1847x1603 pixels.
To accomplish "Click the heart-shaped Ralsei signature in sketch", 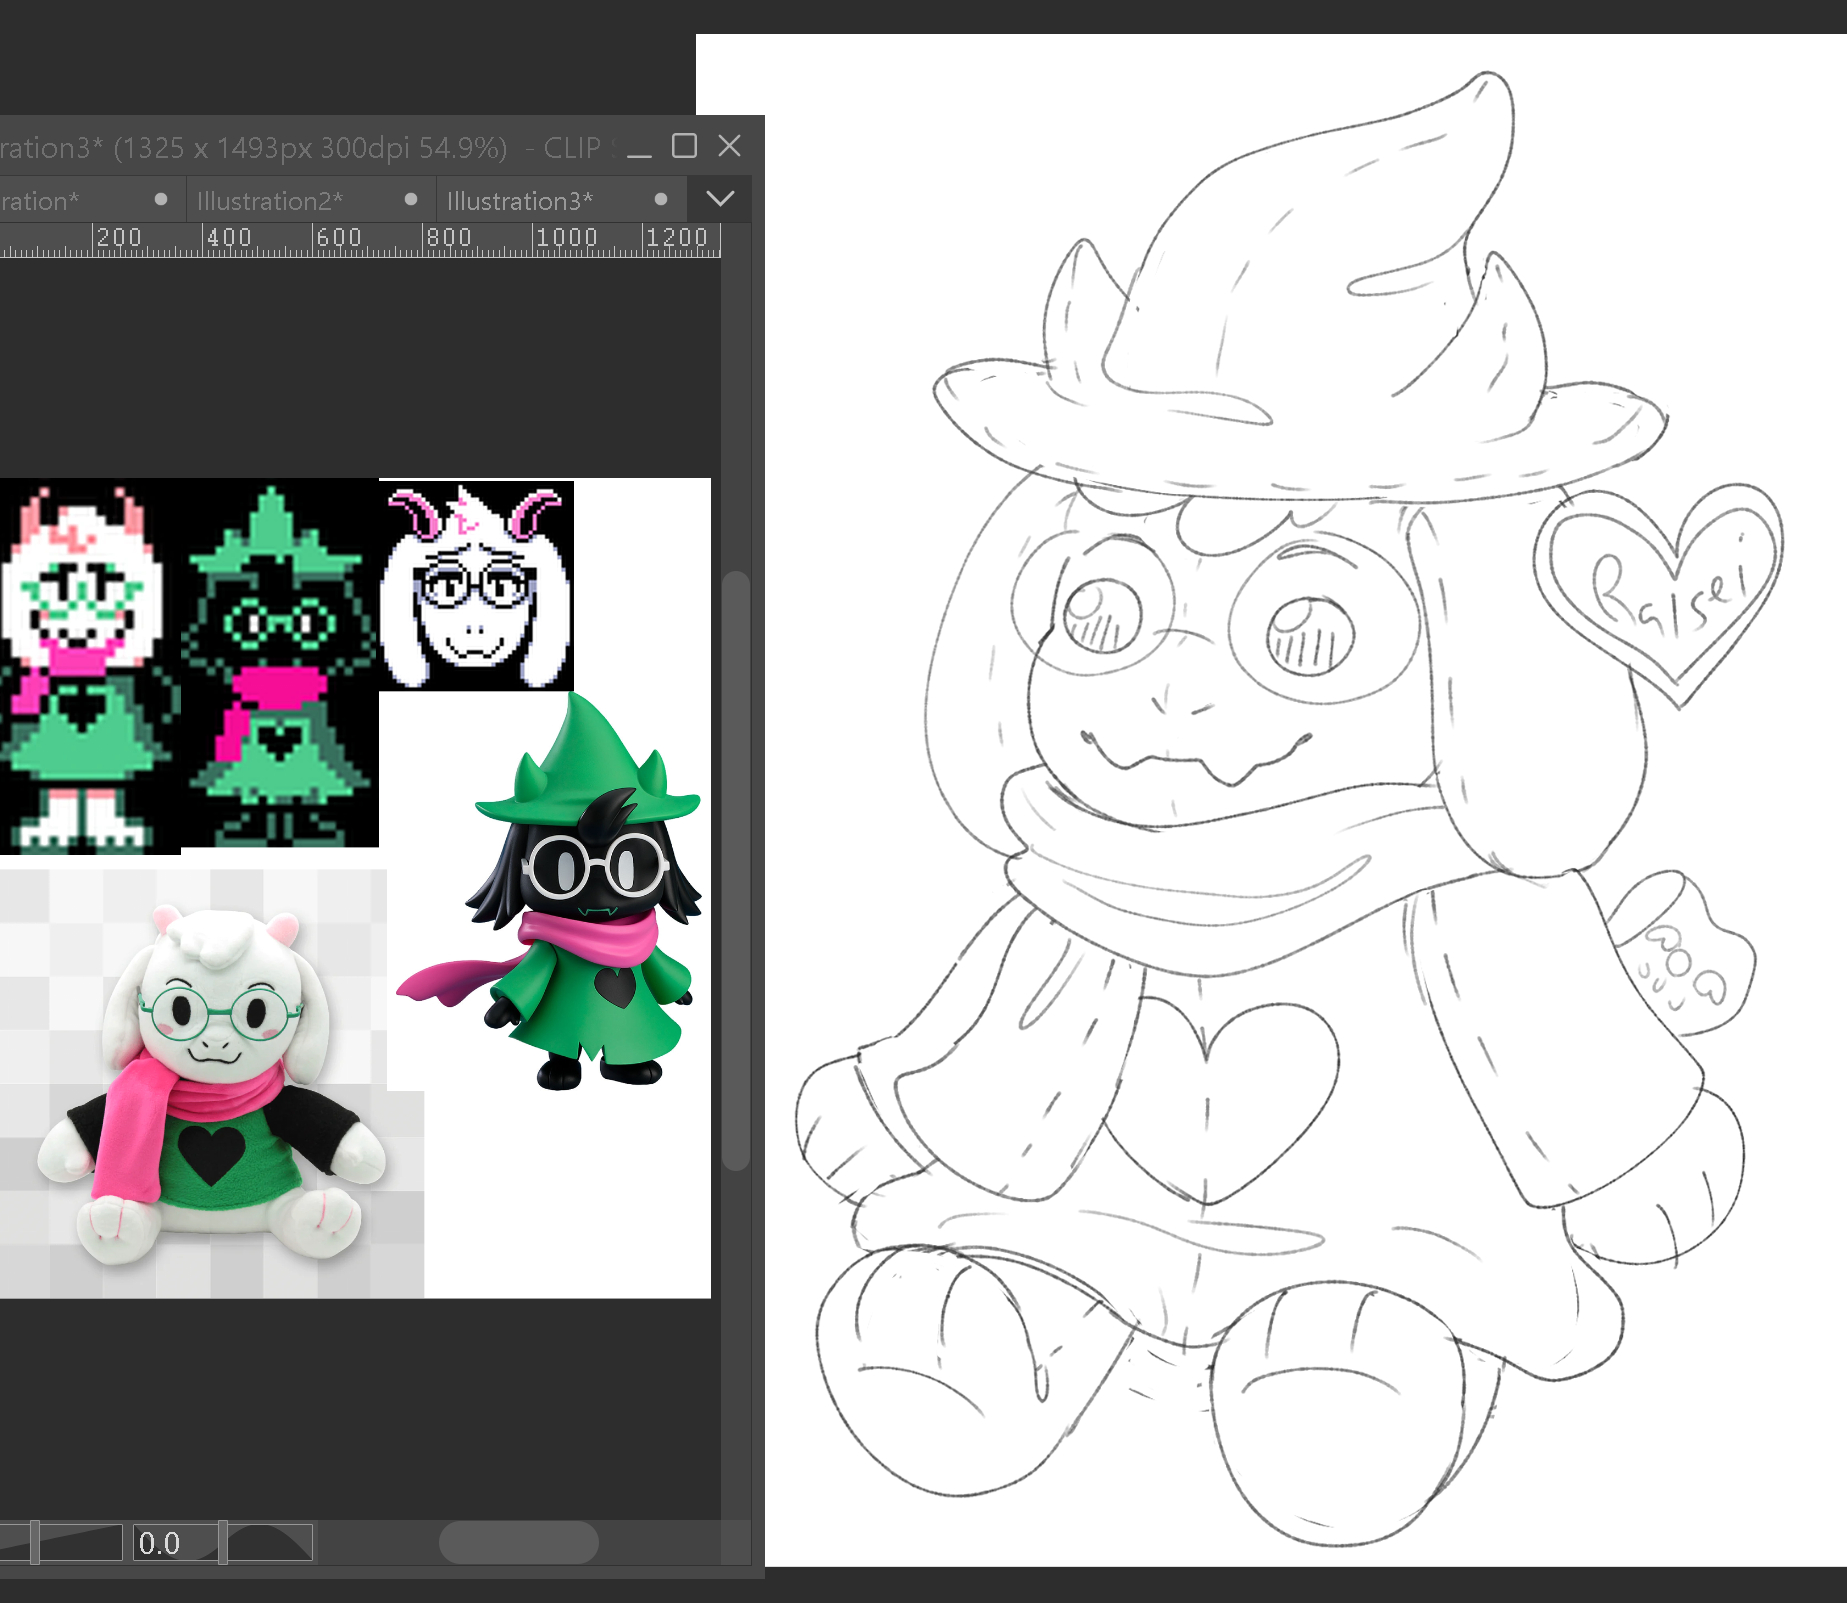I will (1662, 590).
